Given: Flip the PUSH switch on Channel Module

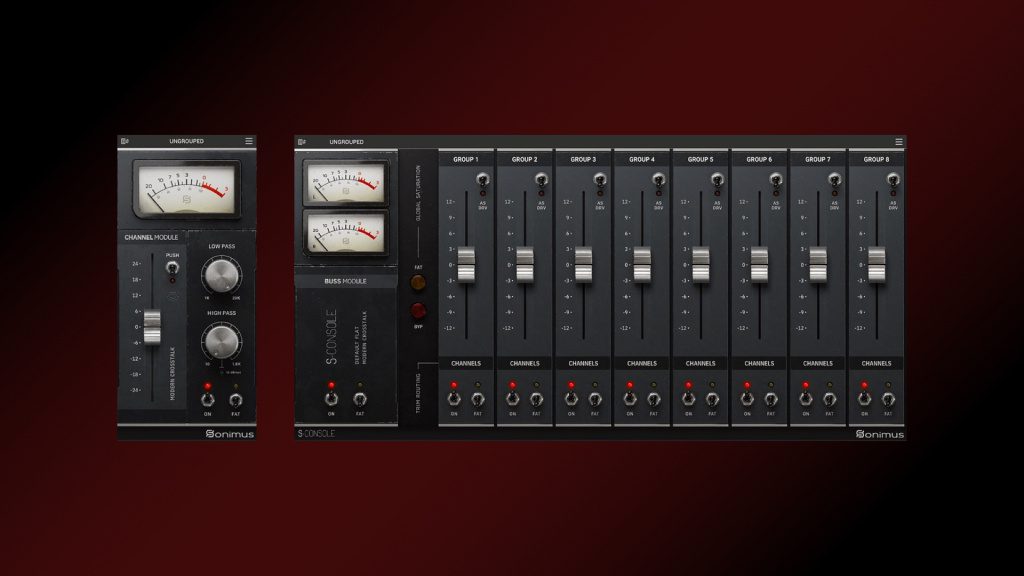Looking at the screenshot, I should [172, 268].
